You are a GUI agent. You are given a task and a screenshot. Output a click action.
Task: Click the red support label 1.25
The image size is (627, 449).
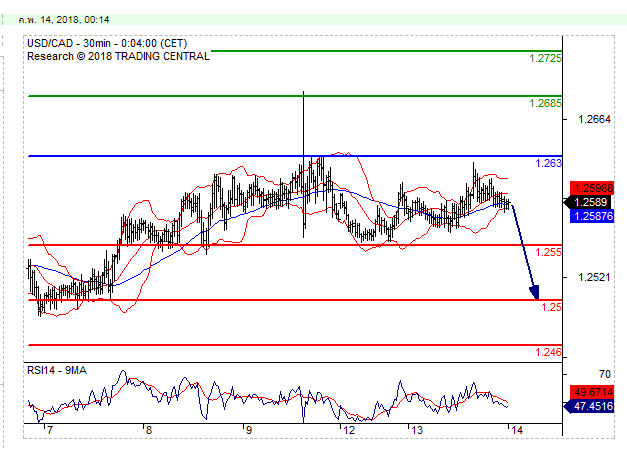(x=551, y=307)
